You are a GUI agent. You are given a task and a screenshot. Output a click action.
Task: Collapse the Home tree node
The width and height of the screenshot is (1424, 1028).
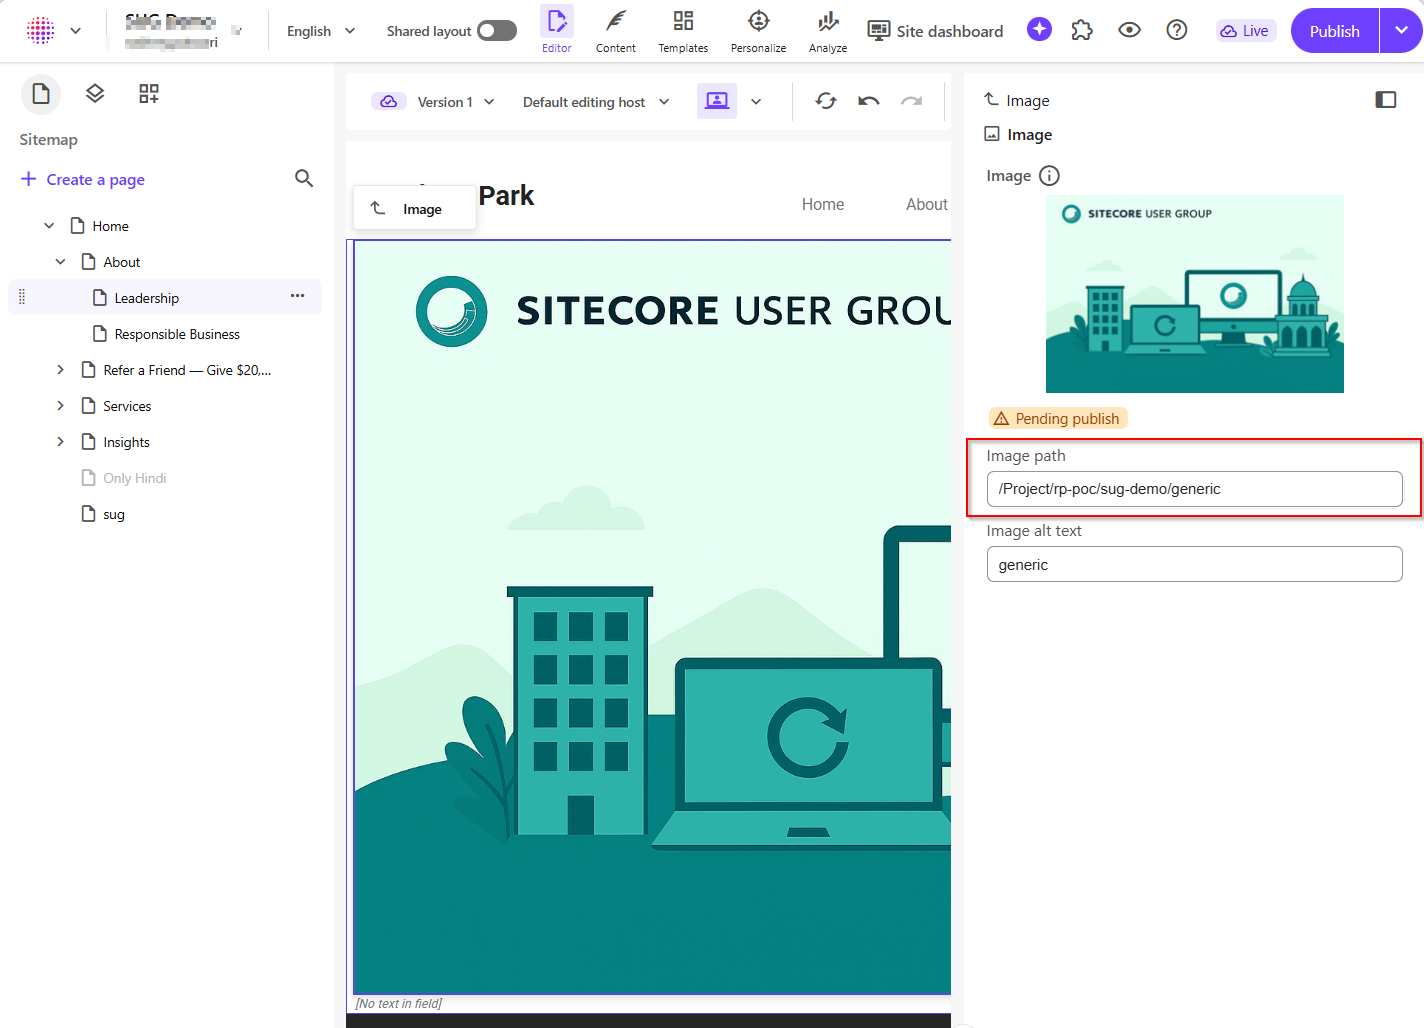[x=49, y=226]
